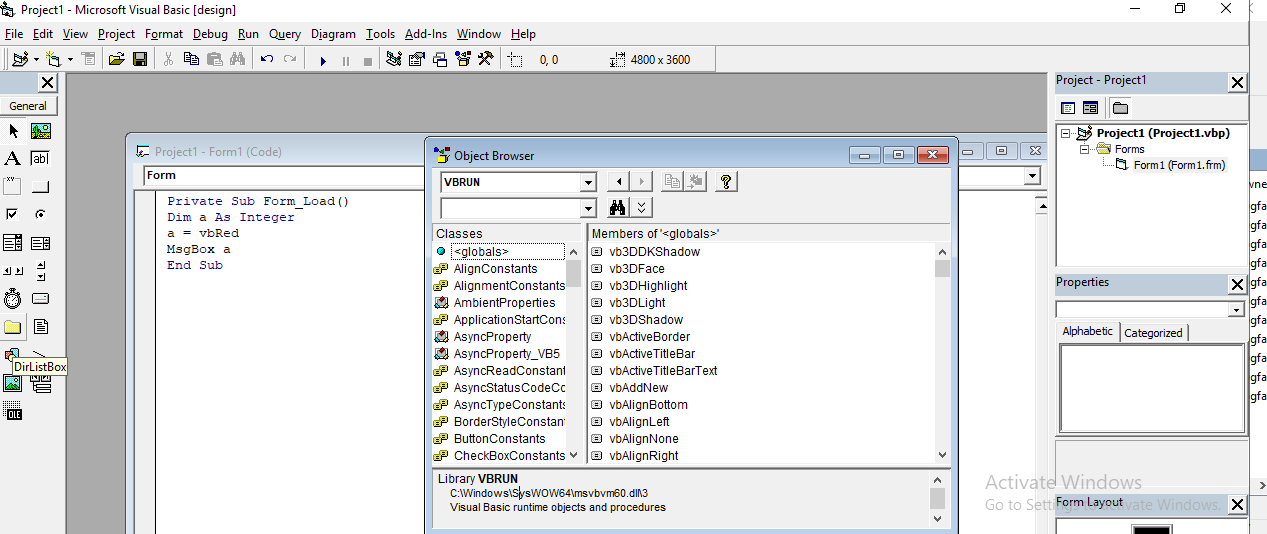1267x534 pixels.
Task: Click the Find binoculars icon in main toolbar
Action: click(237, 60)
